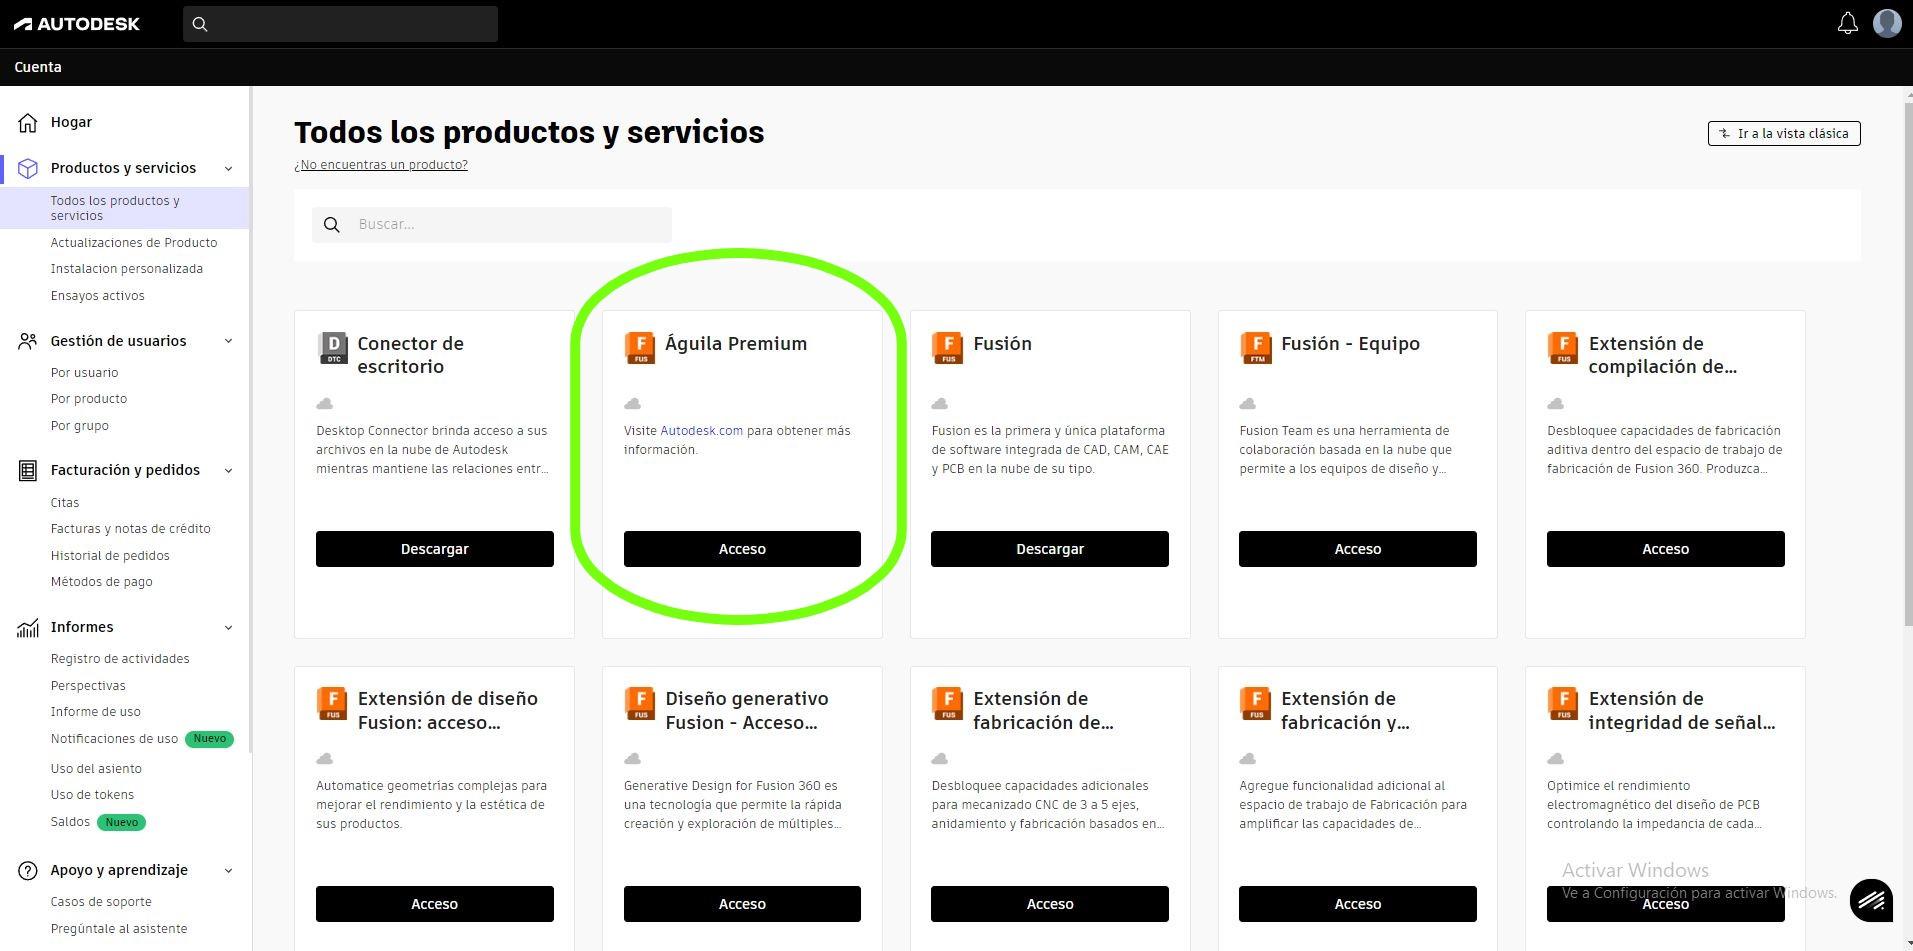Image resolution: width=1913 pixels, height=951 pixels.
Task: Click the Informes chart icon
Action: [28, 627]
